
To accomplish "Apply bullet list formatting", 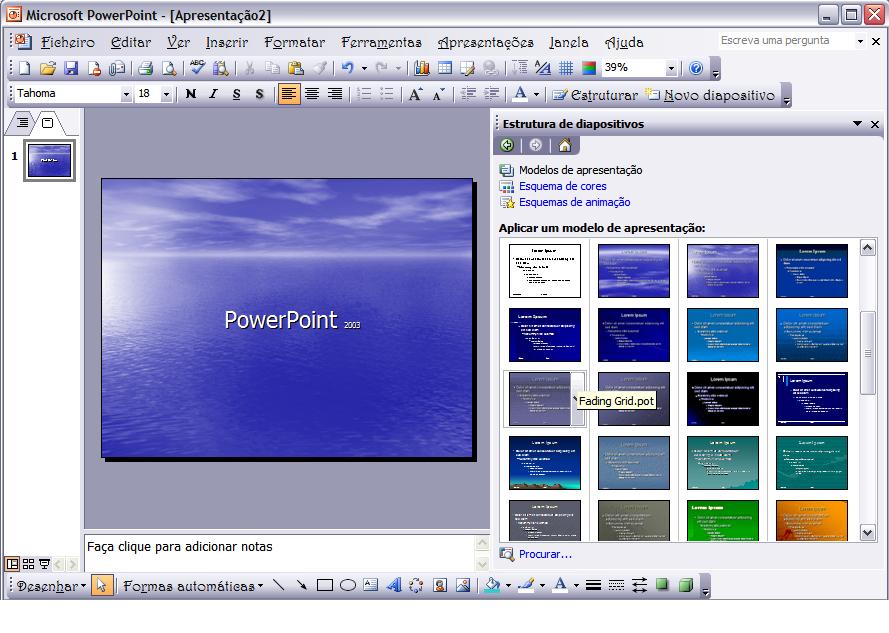I will pos(387,94).
